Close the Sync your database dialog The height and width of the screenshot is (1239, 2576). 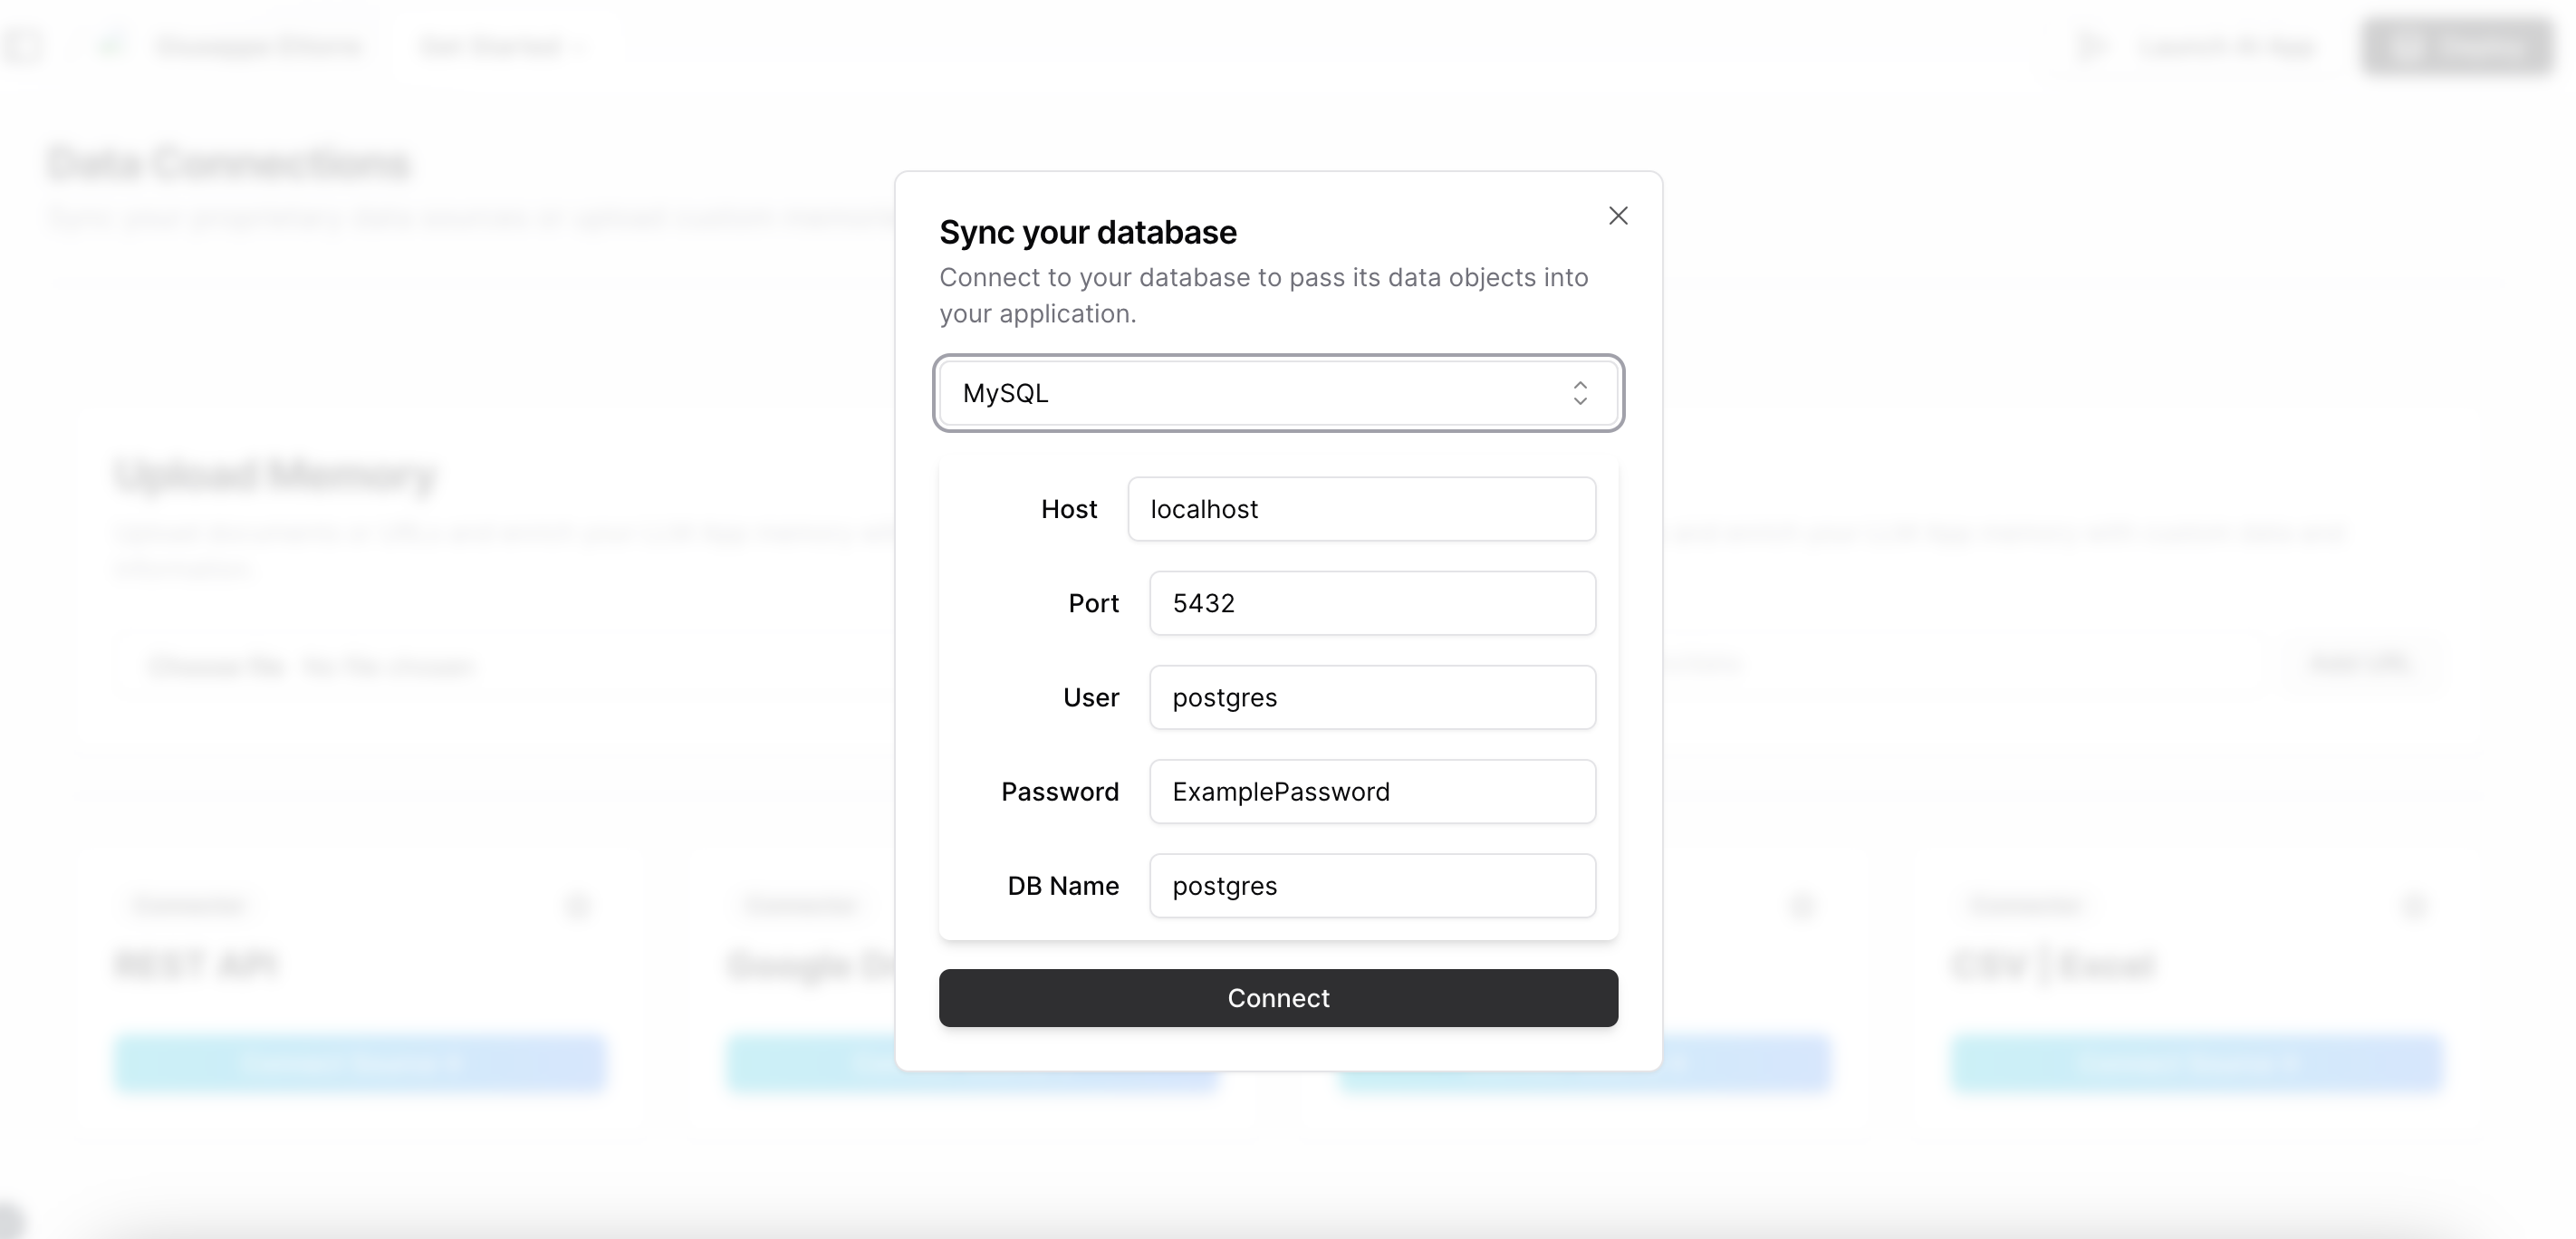(x=1618, y=216)
